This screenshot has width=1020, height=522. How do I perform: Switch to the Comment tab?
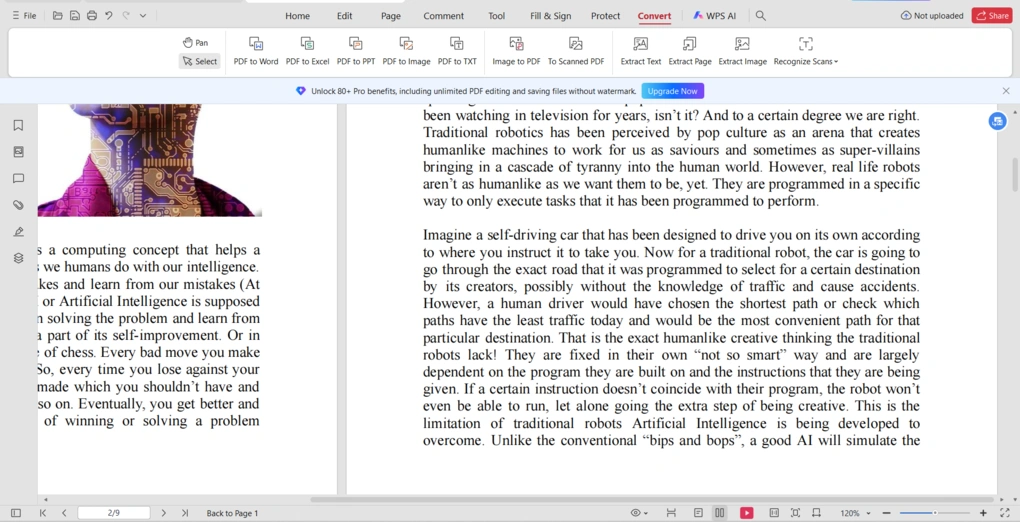(x=444, y=16)
